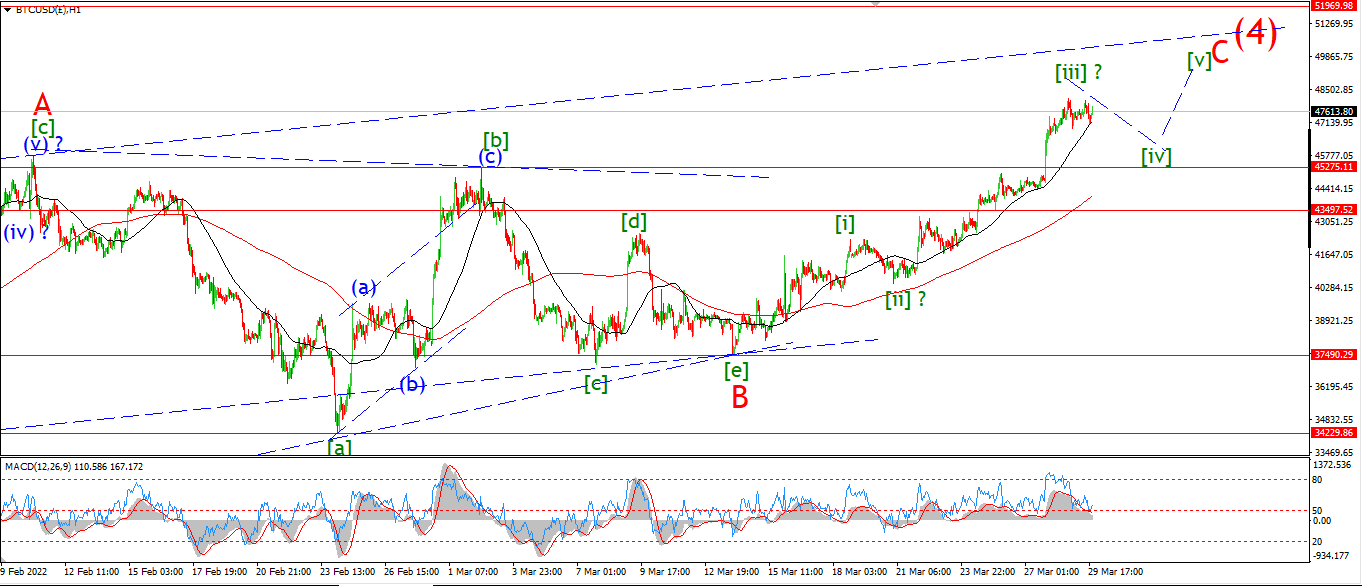Click the gray chart shift triangle at top edge
The width and height of the screenshot is (1362, 586).
point(877,4)
